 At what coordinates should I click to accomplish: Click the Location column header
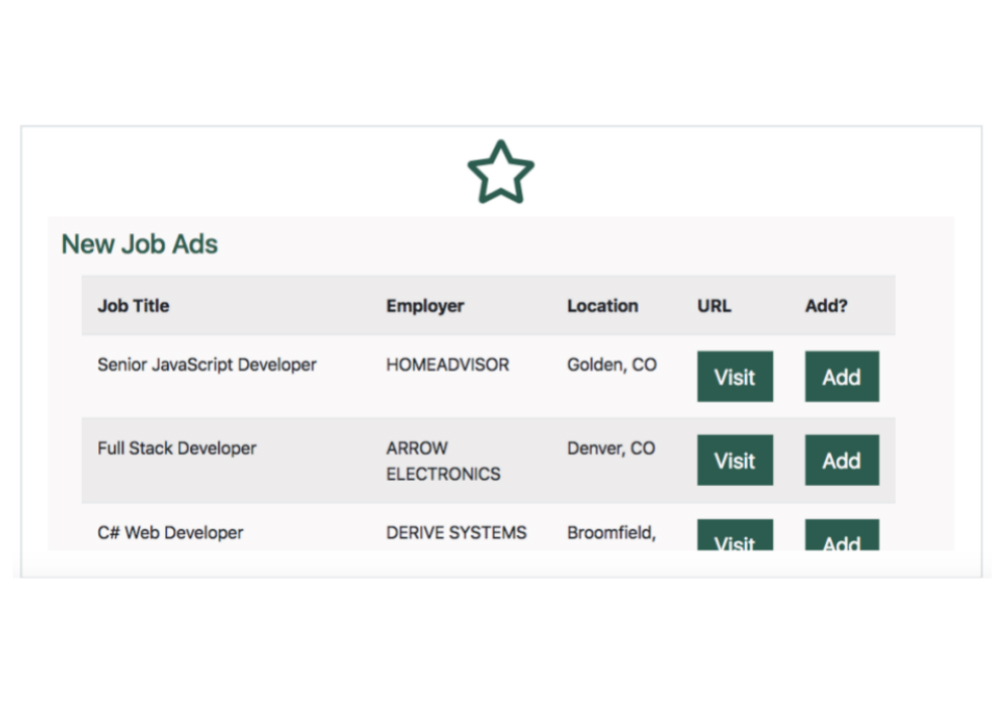tap(603, 306)
